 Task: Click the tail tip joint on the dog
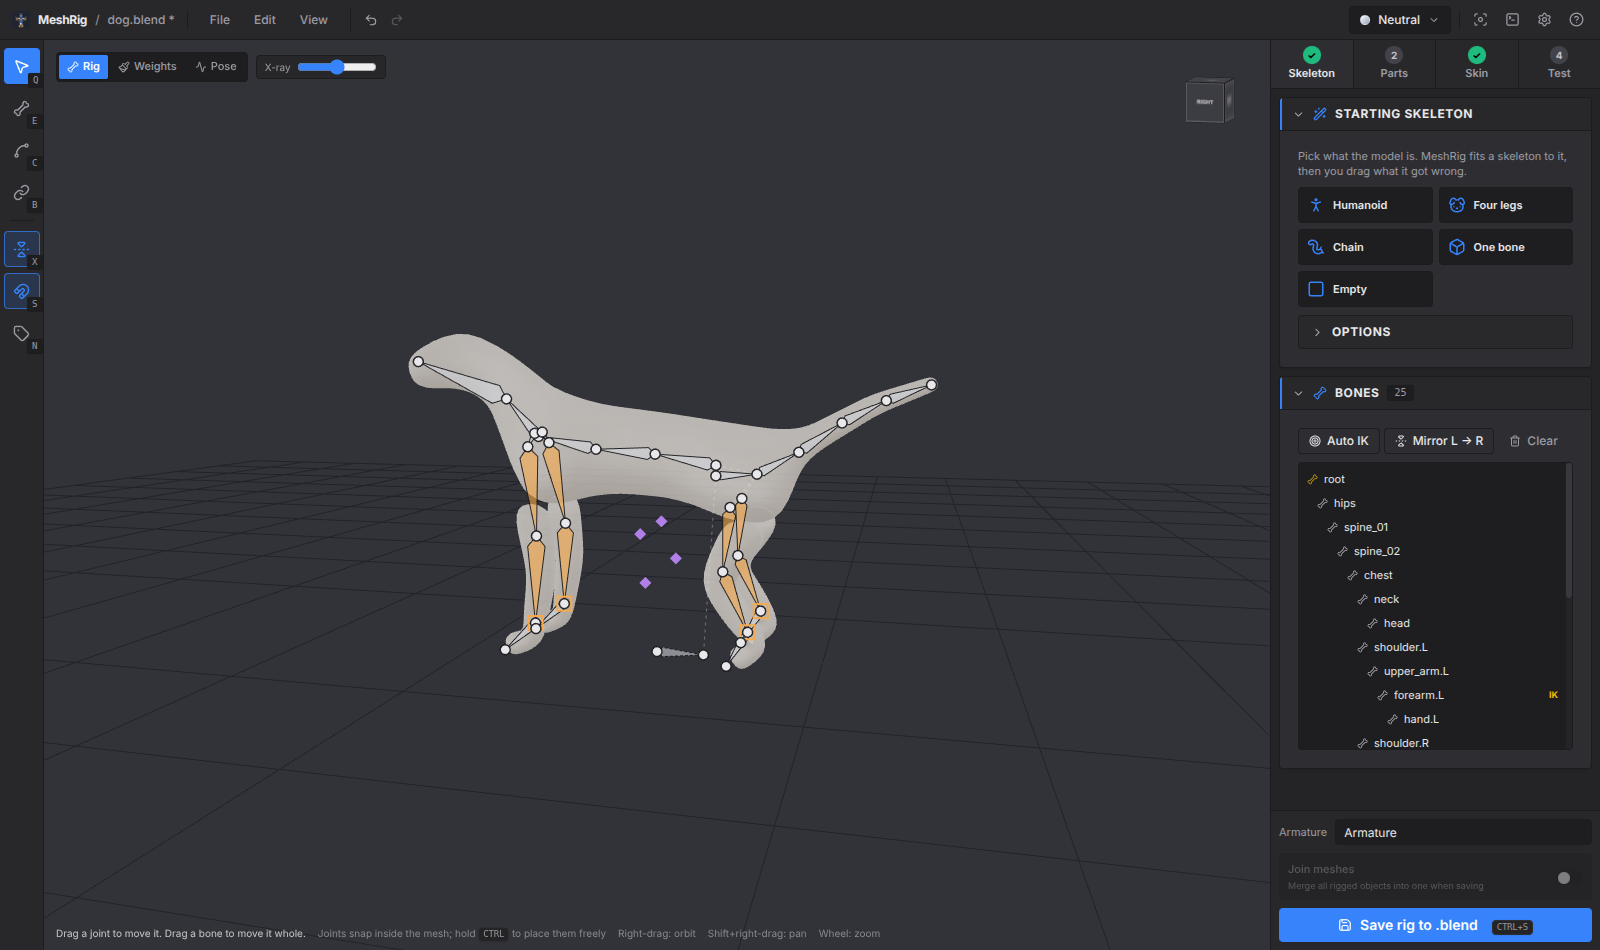(931, 384)
